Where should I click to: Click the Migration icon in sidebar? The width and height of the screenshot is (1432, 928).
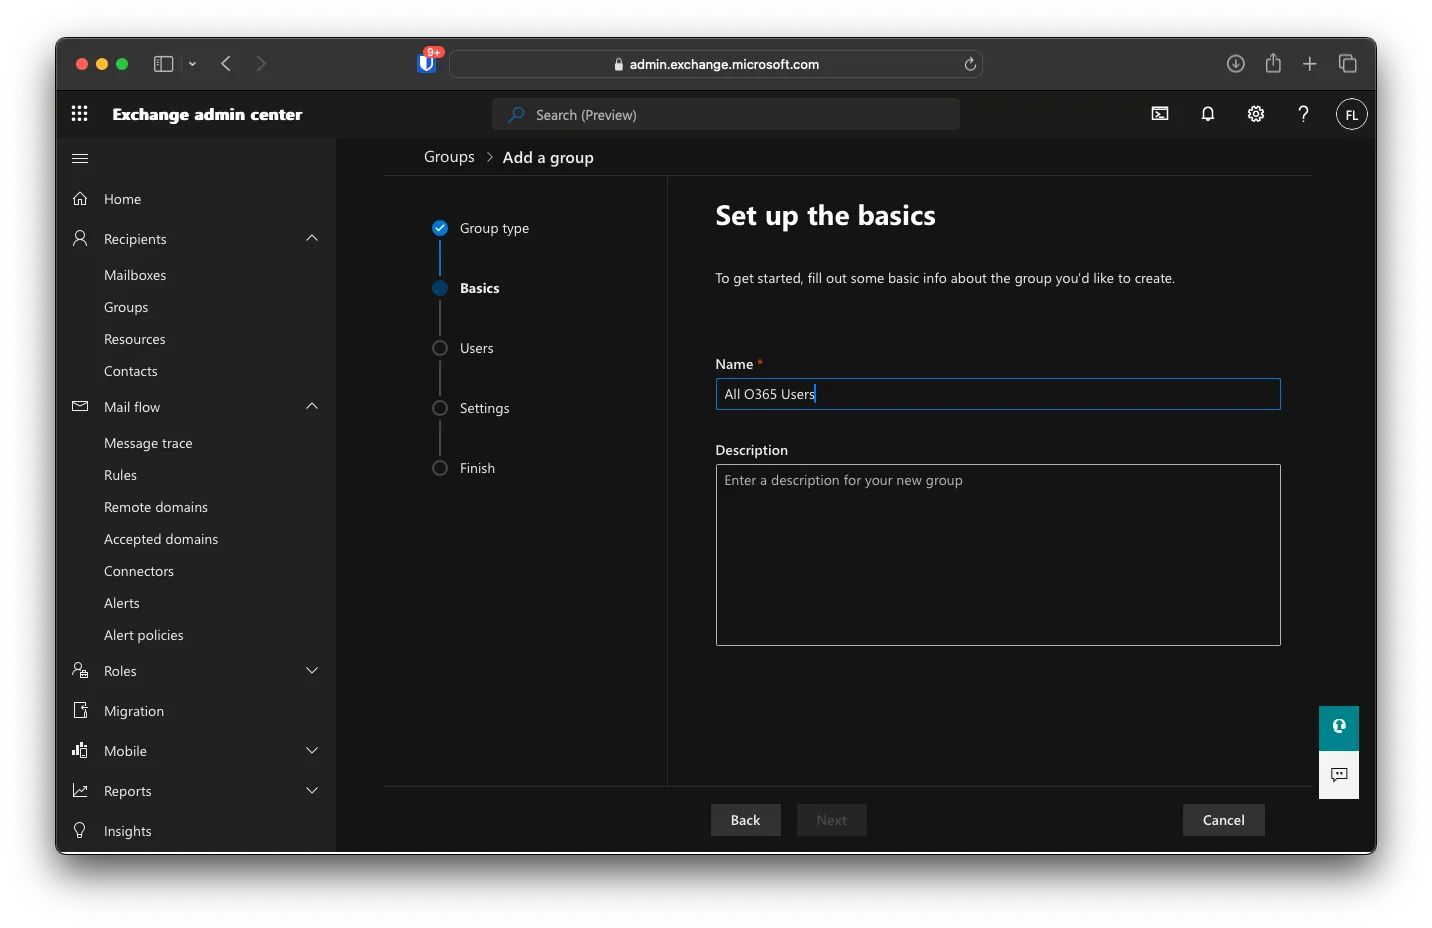pos(80,710)
